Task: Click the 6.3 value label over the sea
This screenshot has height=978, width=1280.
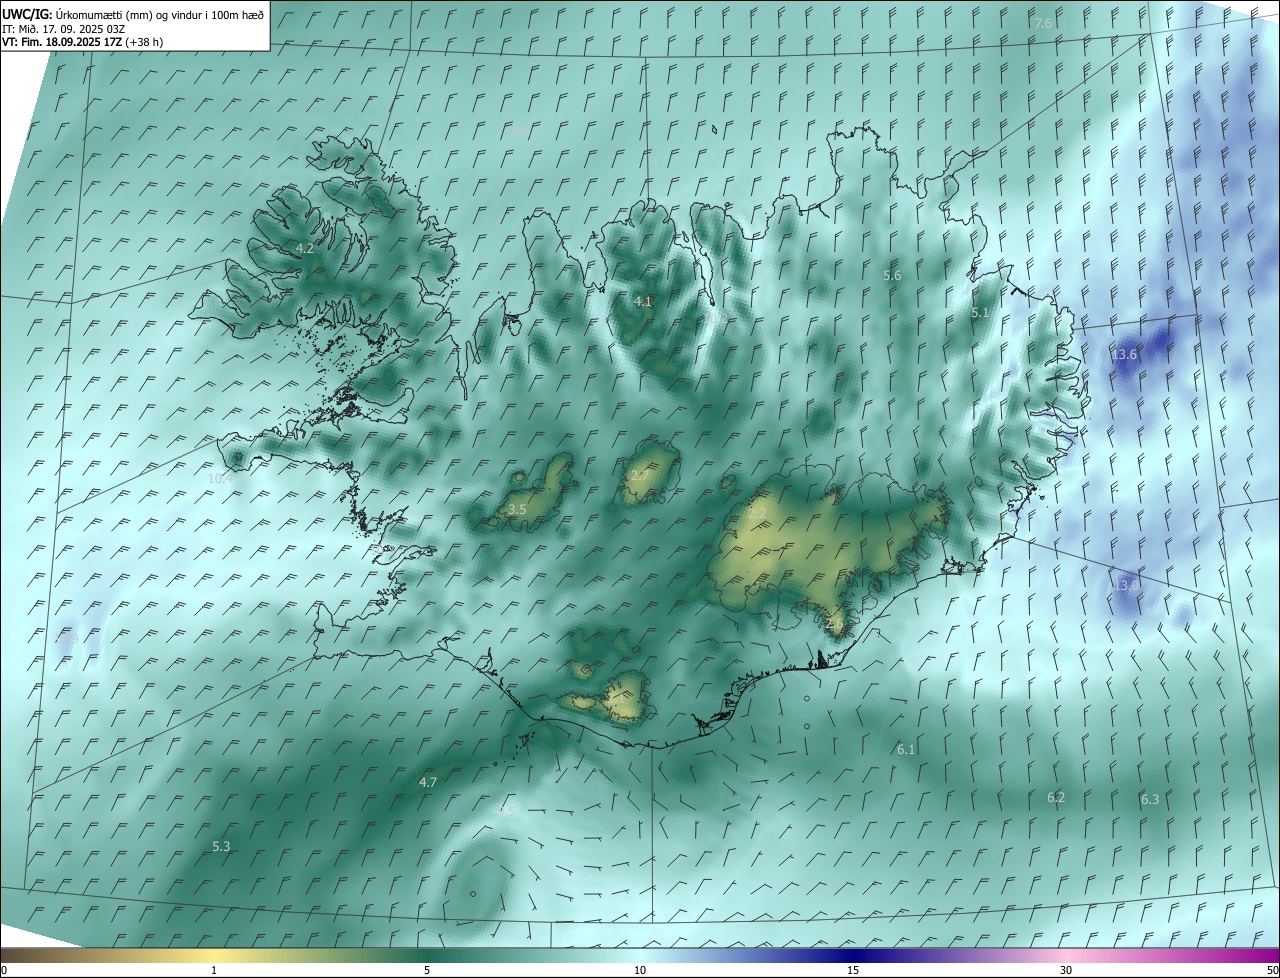Action: click(1150, 799)
